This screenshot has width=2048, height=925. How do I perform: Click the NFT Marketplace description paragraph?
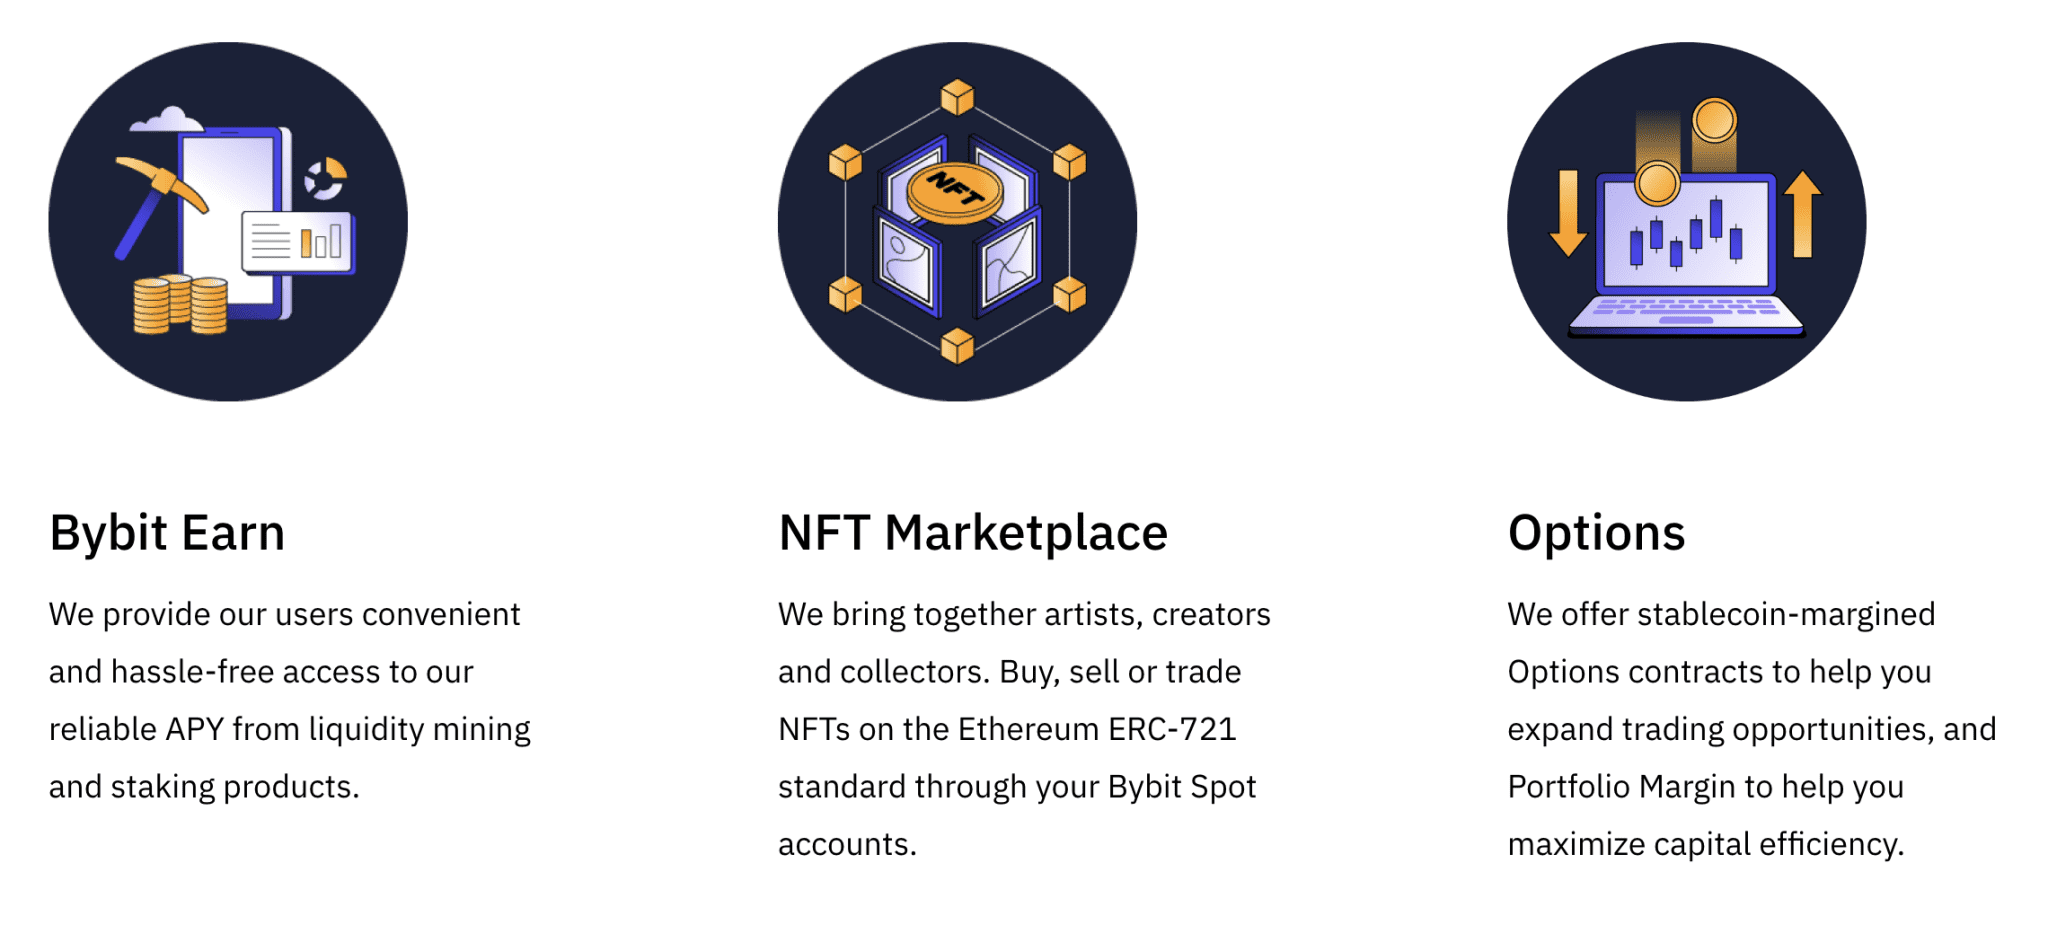1024,729
